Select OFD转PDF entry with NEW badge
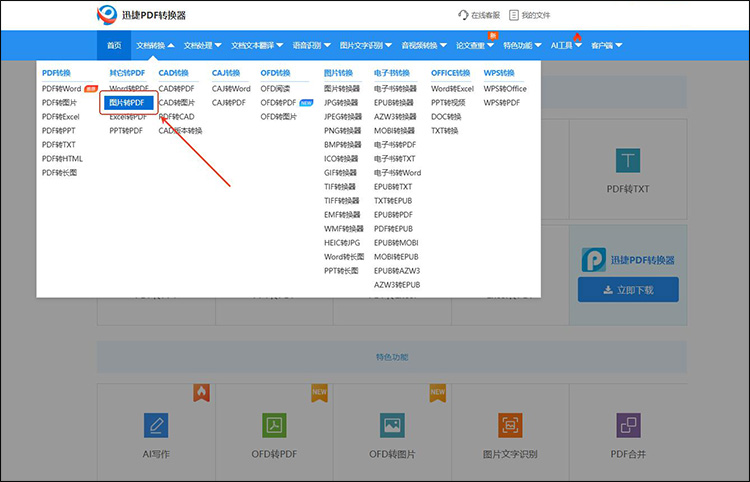This screenshot has height=482, width=750. click(x=278, y=103)
